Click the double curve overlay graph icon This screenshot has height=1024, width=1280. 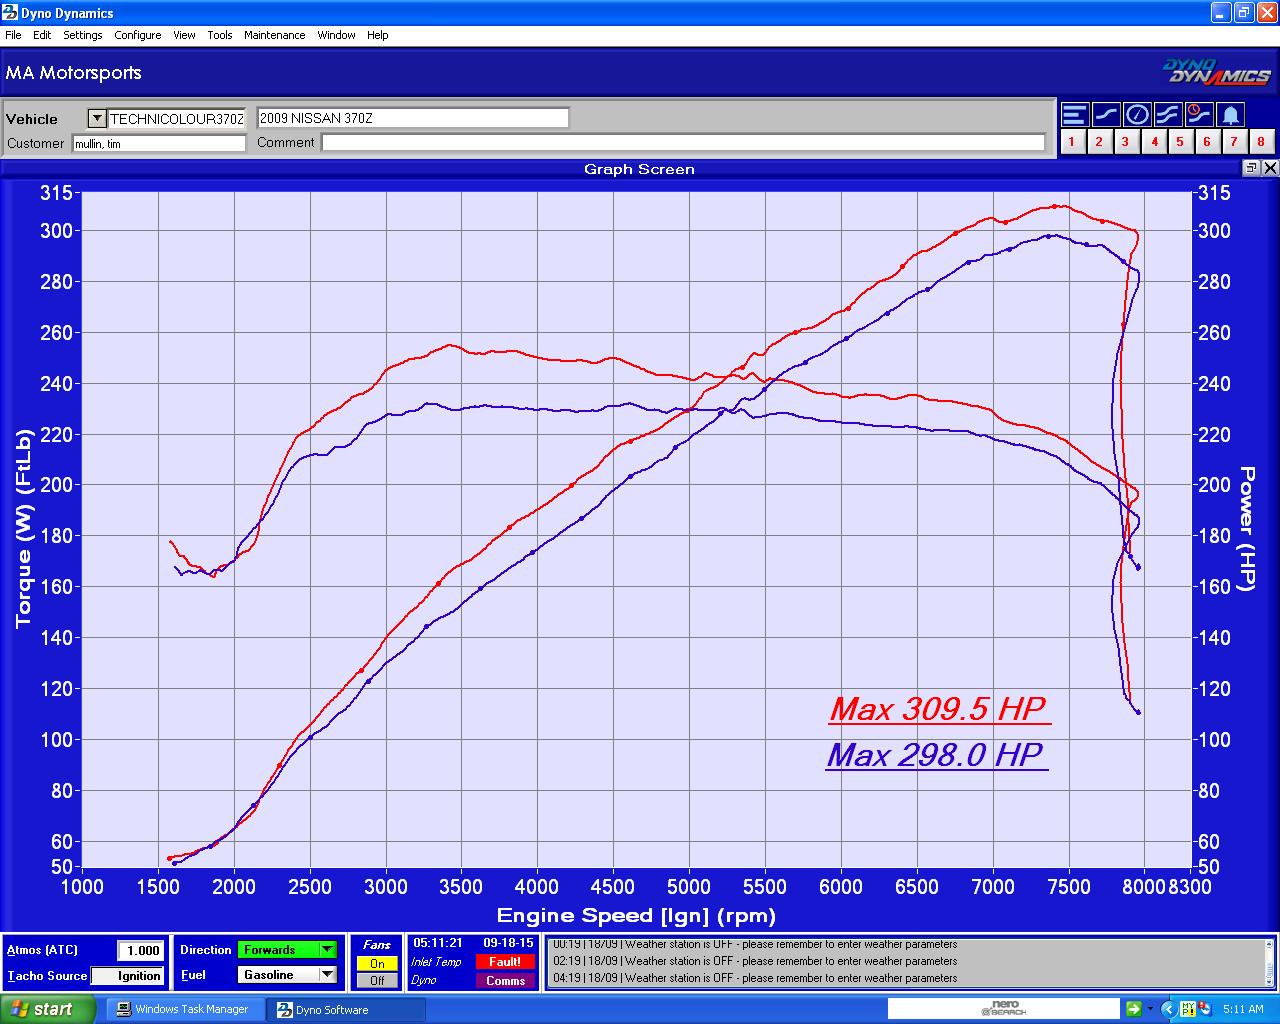pyautogui.click(x=1167, y=115)
